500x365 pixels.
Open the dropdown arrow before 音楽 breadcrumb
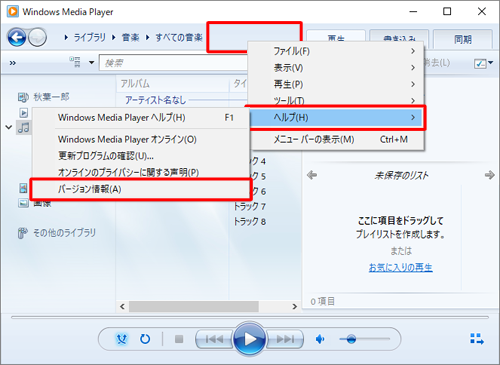[x=114, y=37]
